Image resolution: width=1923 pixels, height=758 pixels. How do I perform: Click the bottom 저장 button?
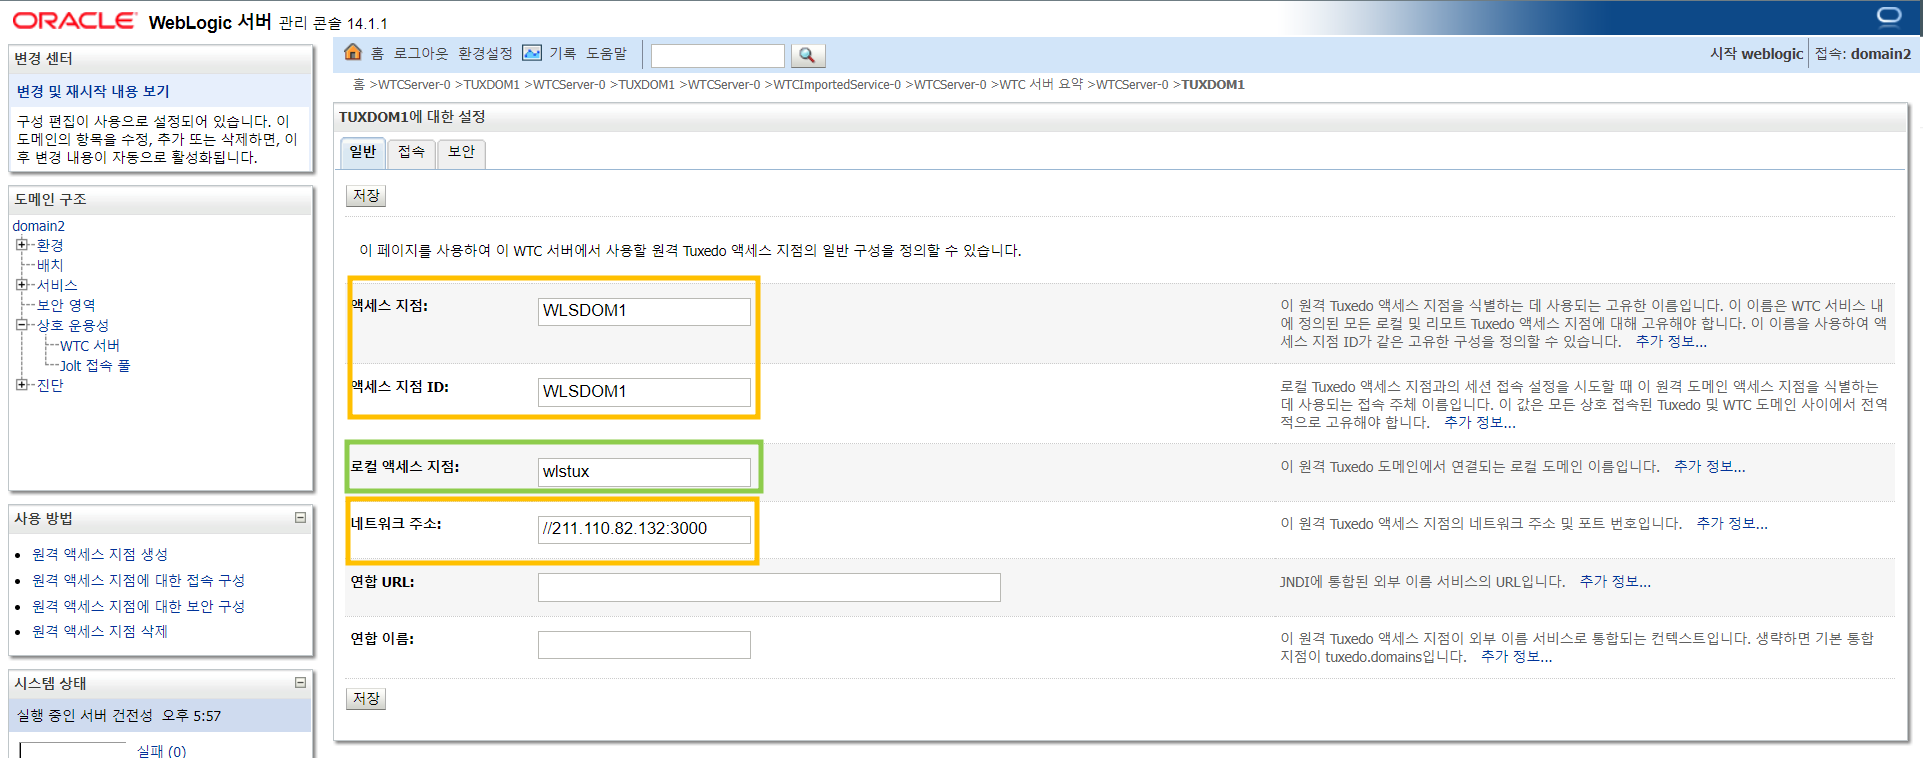tap(366, 699)
